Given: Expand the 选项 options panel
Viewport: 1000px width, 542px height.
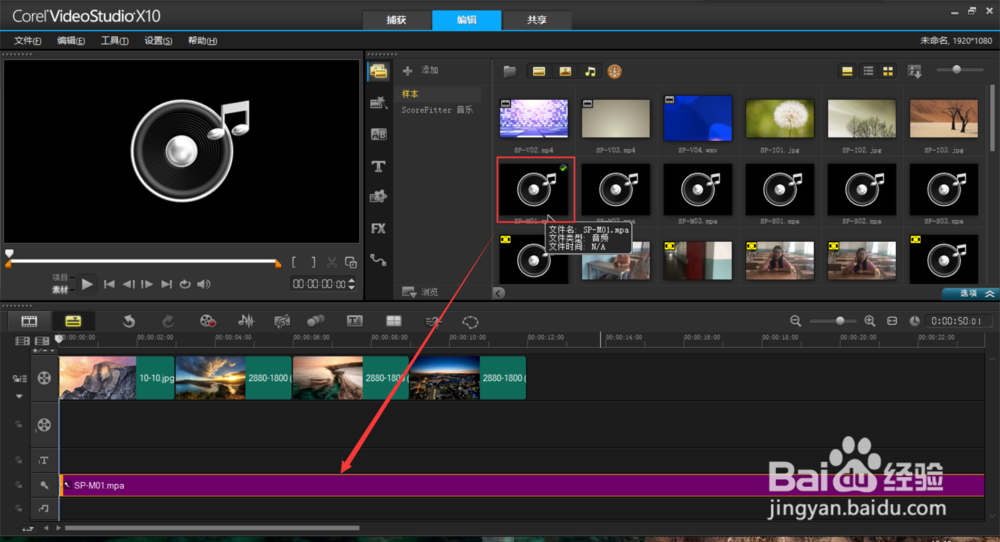Looking at the screenshot, I should tap(970, 293).
